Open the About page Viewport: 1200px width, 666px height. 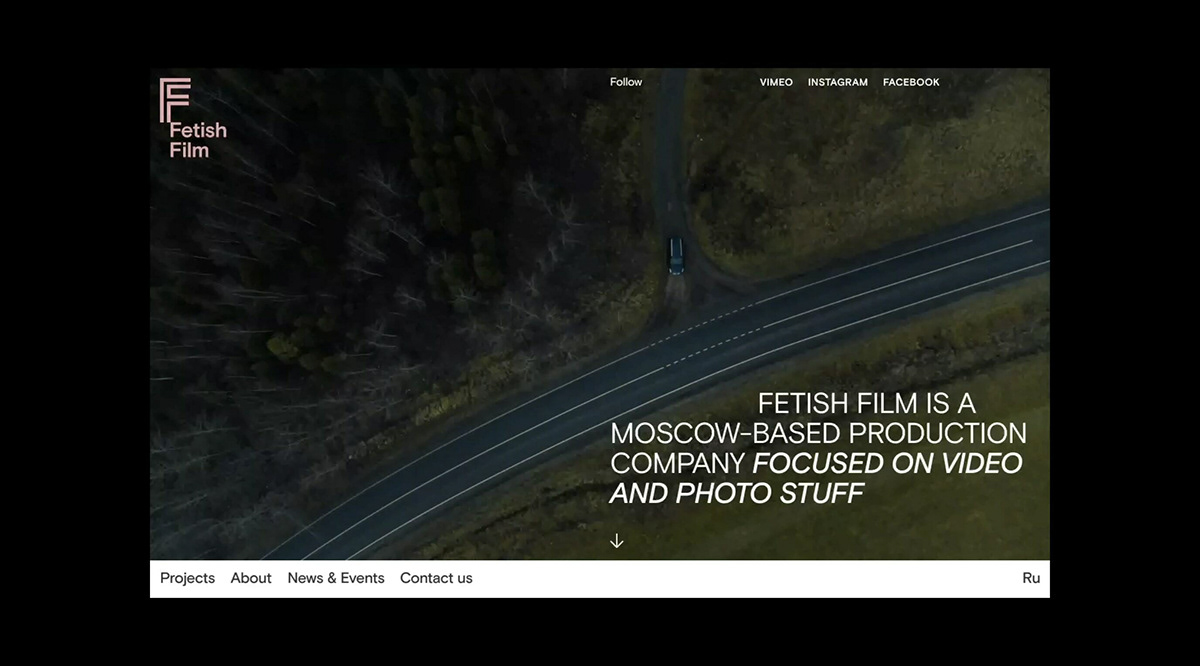(251, 578)
